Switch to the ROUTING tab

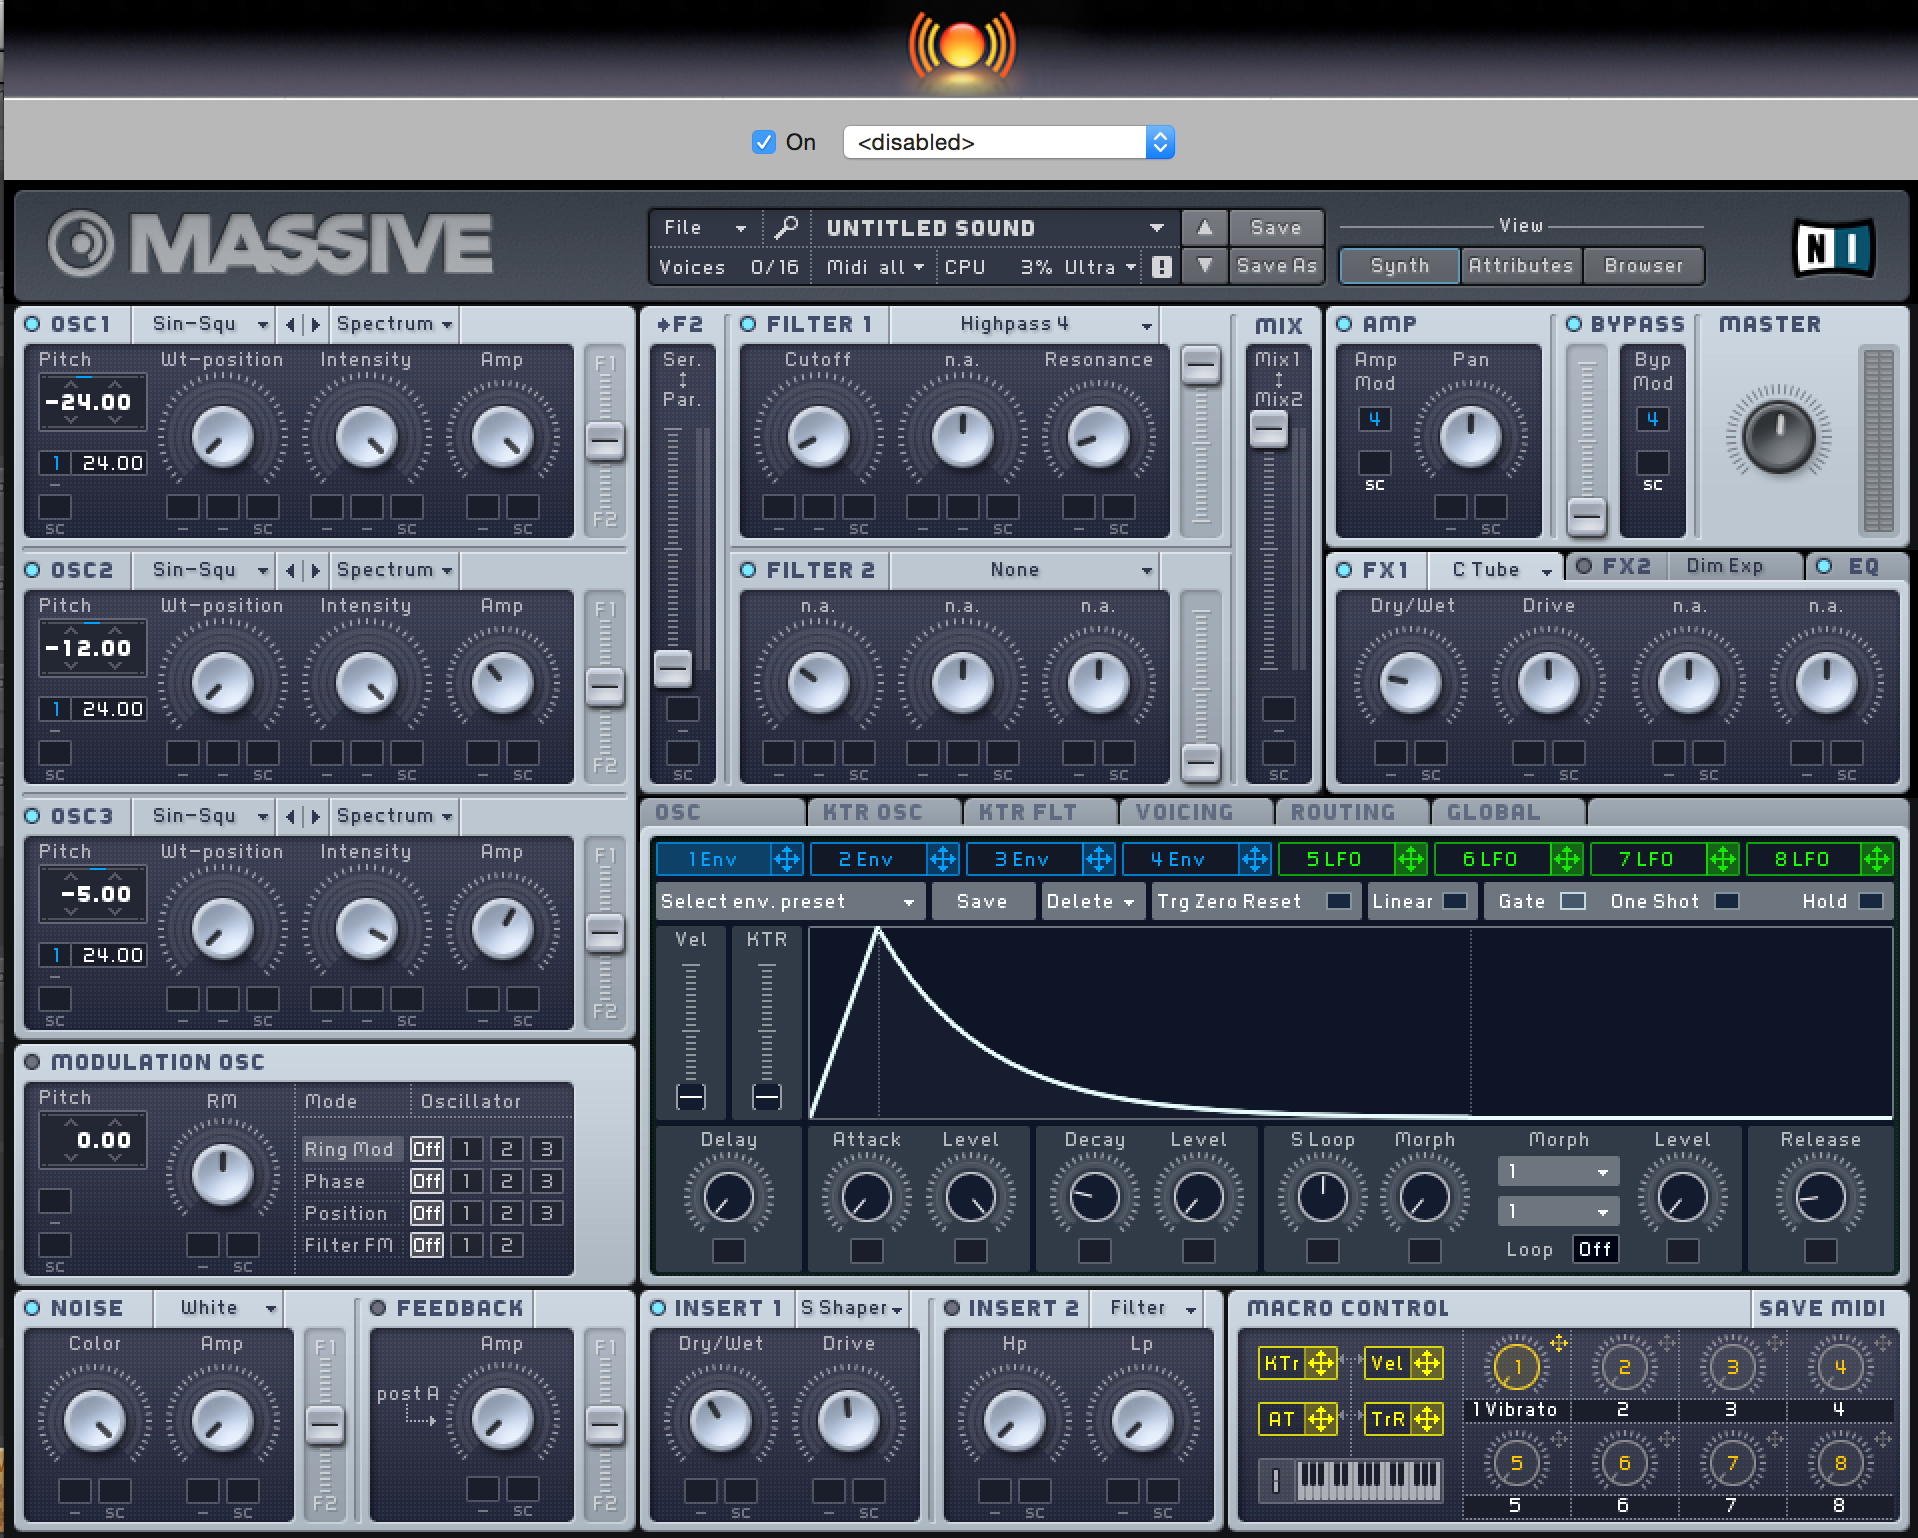click(x=1351, y=812)
